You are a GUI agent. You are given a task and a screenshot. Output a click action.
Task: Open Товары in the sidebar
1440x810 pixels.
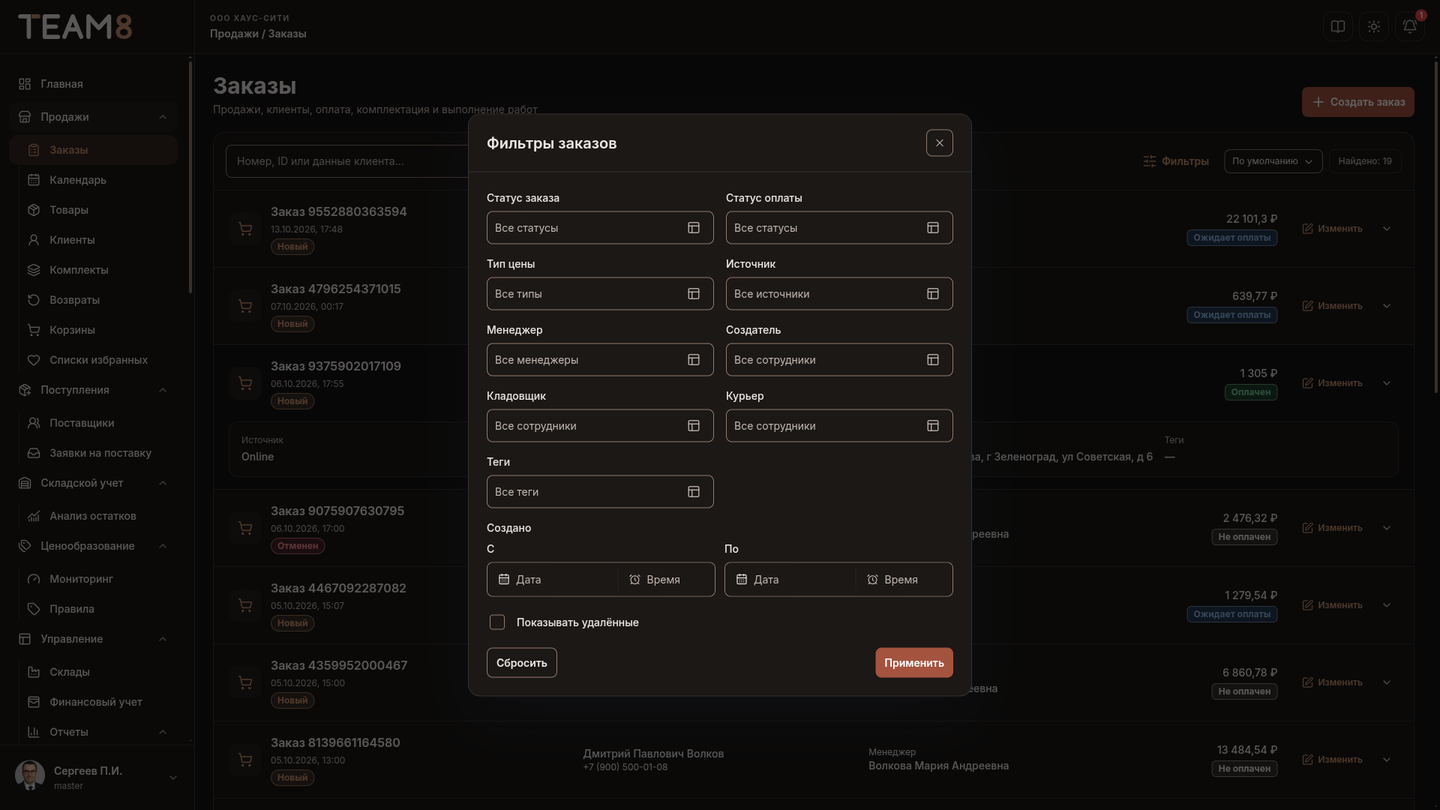[94, 210]
